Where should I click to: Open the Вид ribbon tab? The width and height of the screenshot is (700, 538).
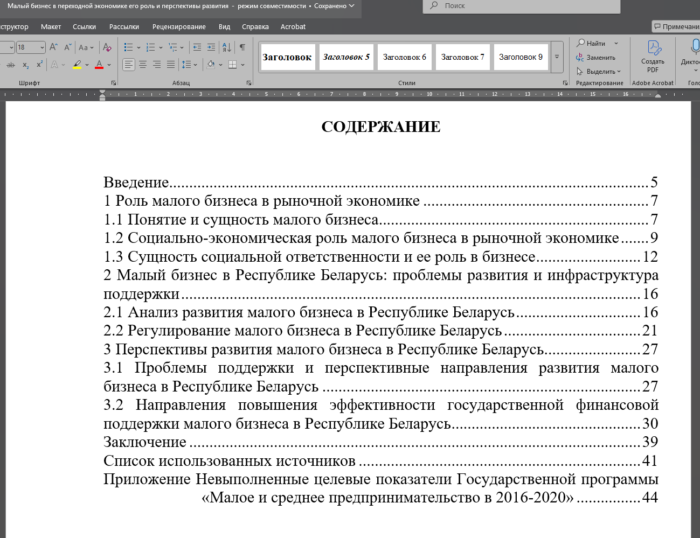click(x=224, y=27)
